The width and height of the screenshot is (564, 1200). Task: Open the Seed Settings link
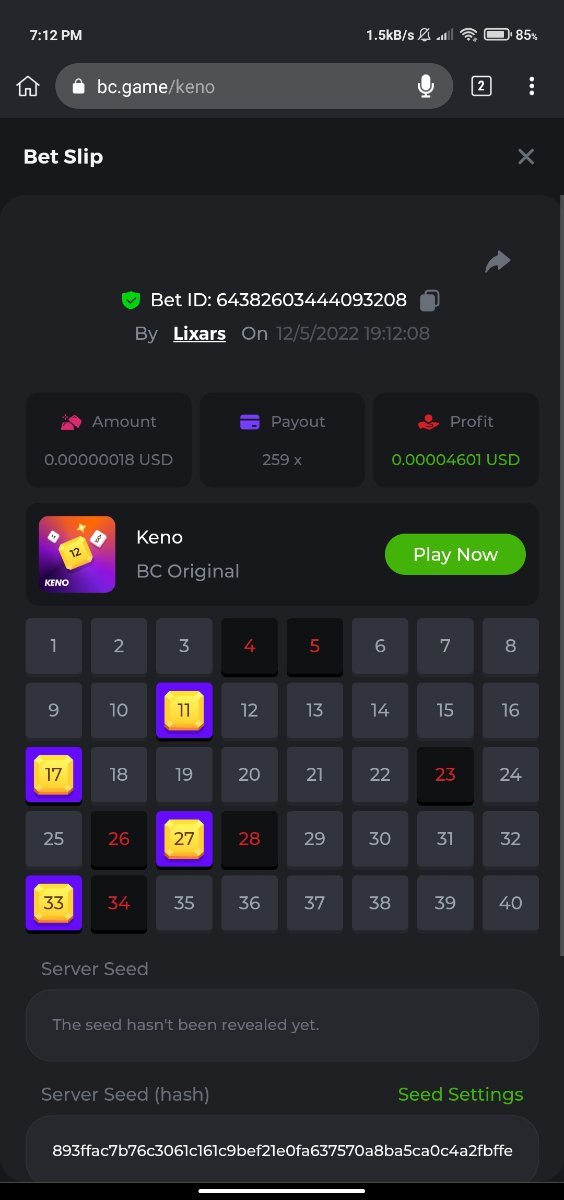point(460,1094)
